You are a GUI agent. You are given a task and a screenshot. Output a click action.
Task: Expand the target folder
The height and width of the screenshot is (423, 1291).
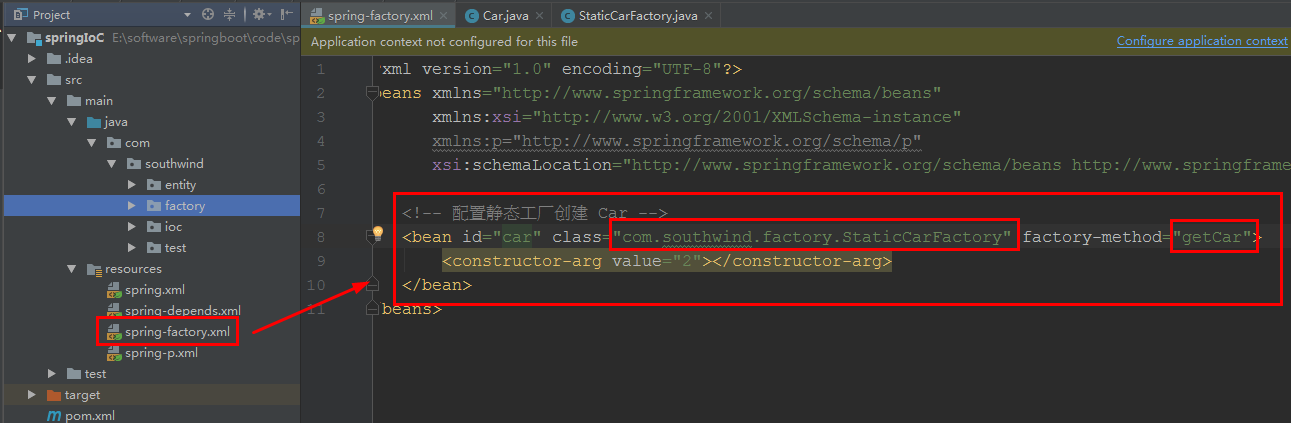pyautogui.click(x=33, y=395)
